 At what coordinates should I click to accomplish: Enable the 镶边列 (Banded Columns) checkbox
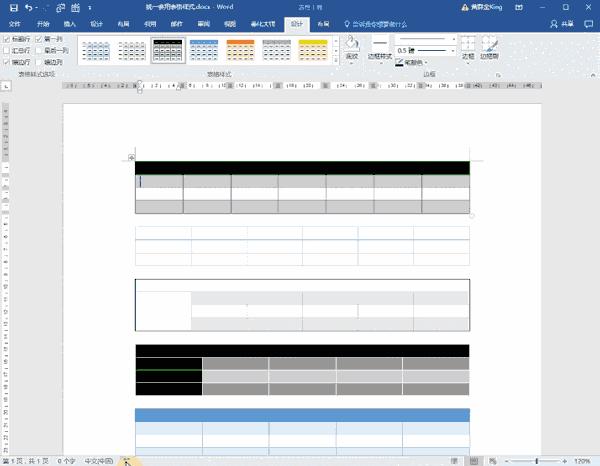tap(39, 62)
